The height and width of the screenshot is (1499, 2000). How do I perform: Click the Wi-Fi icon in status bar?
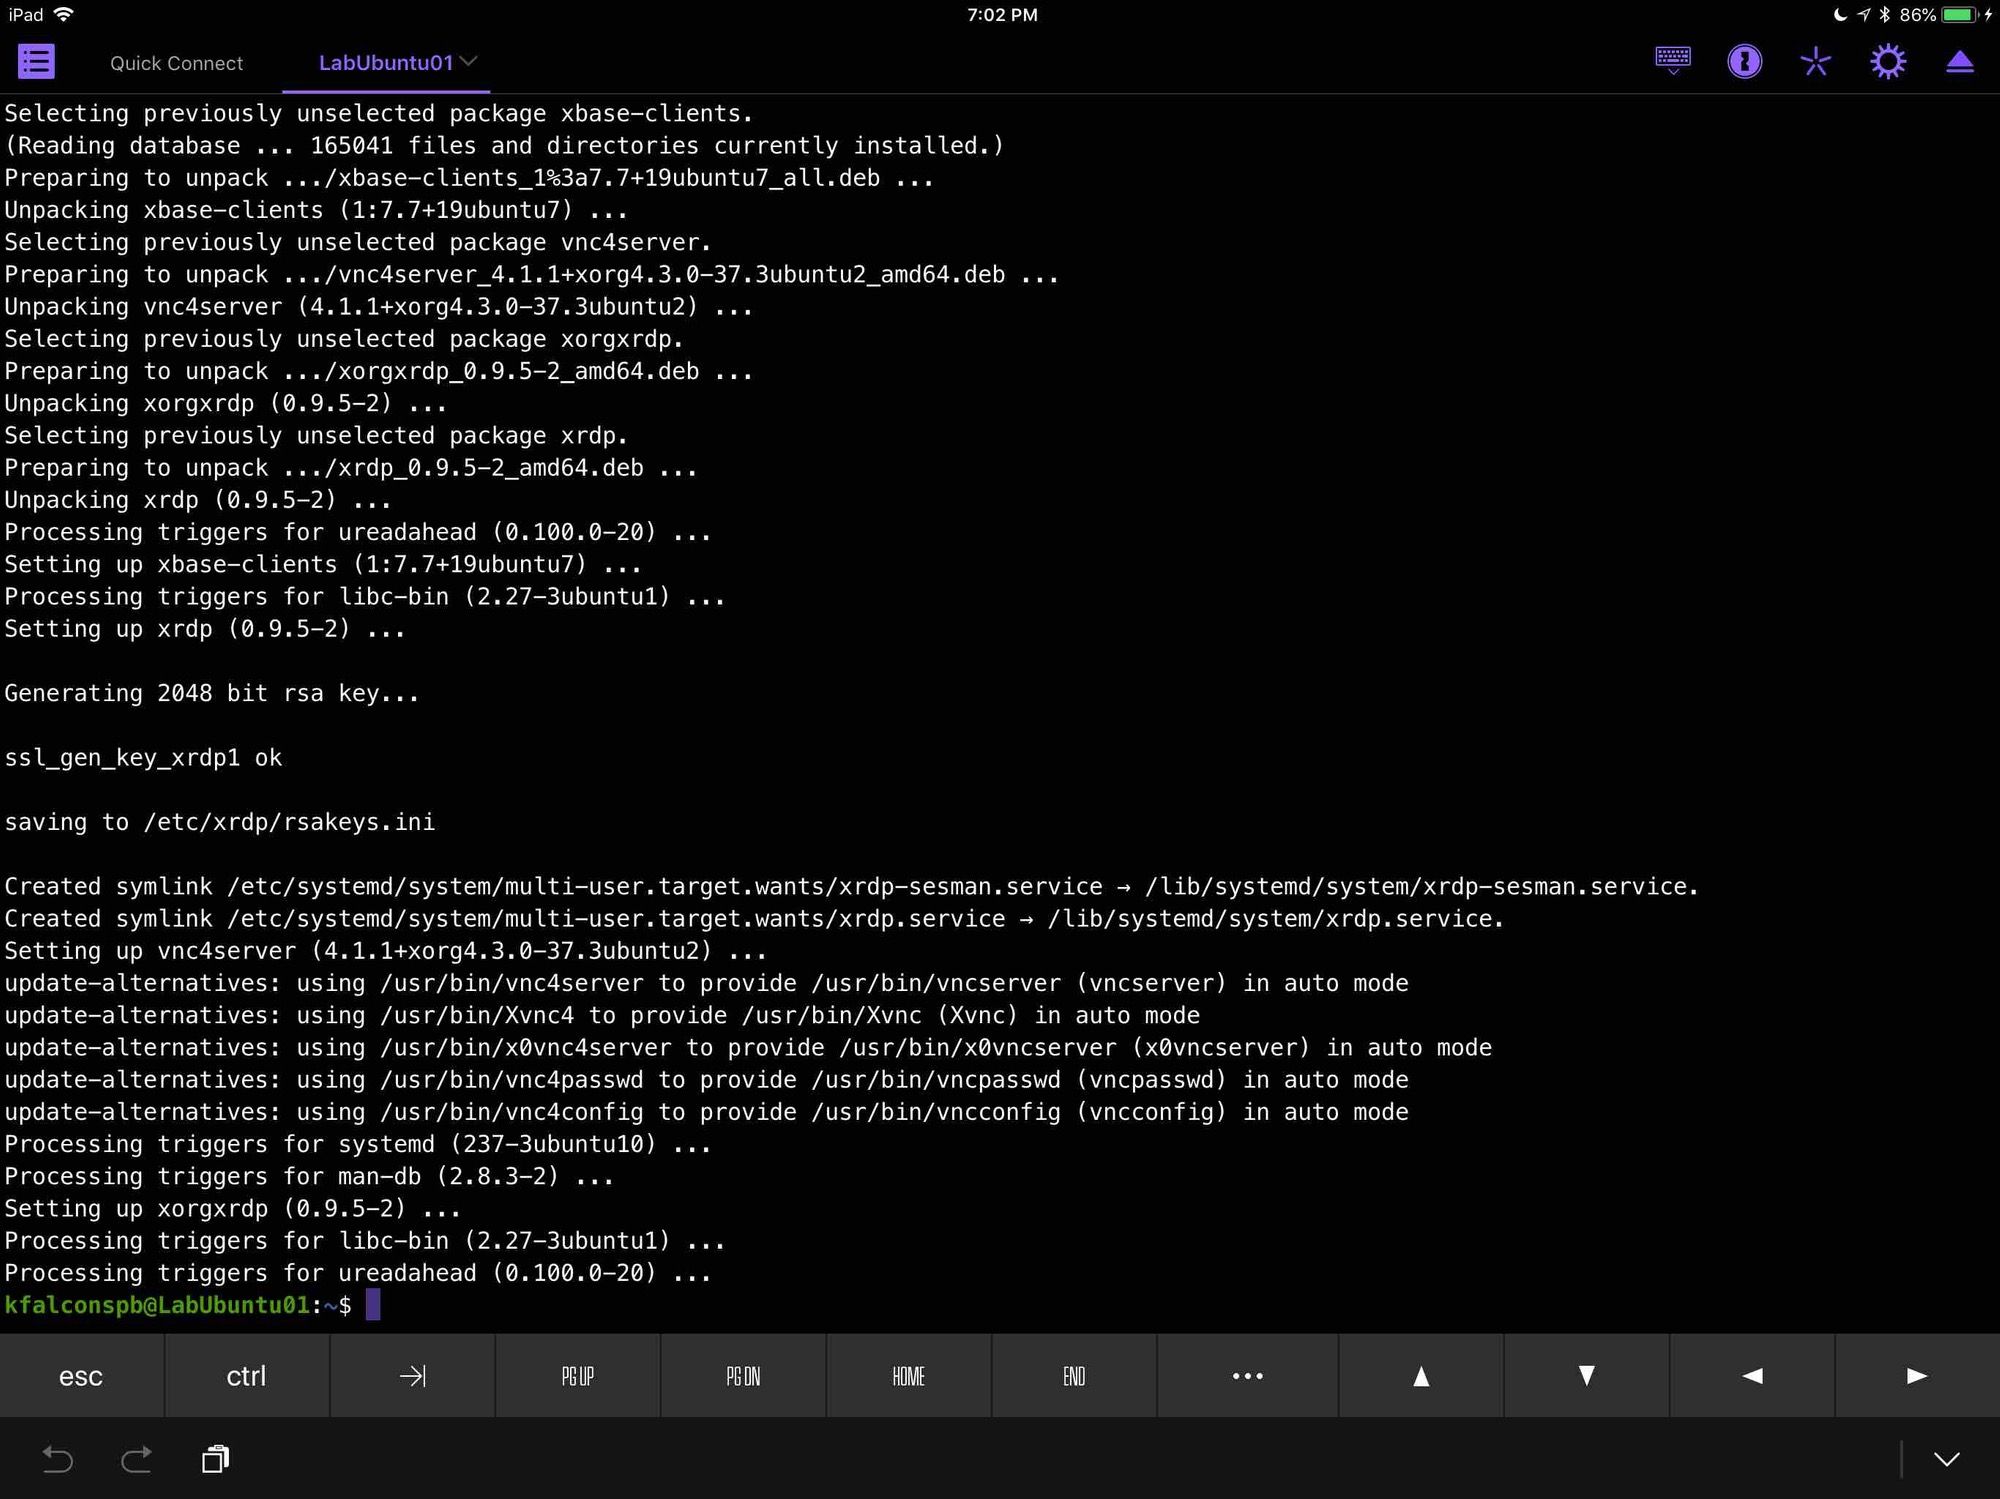click(64, 14)
